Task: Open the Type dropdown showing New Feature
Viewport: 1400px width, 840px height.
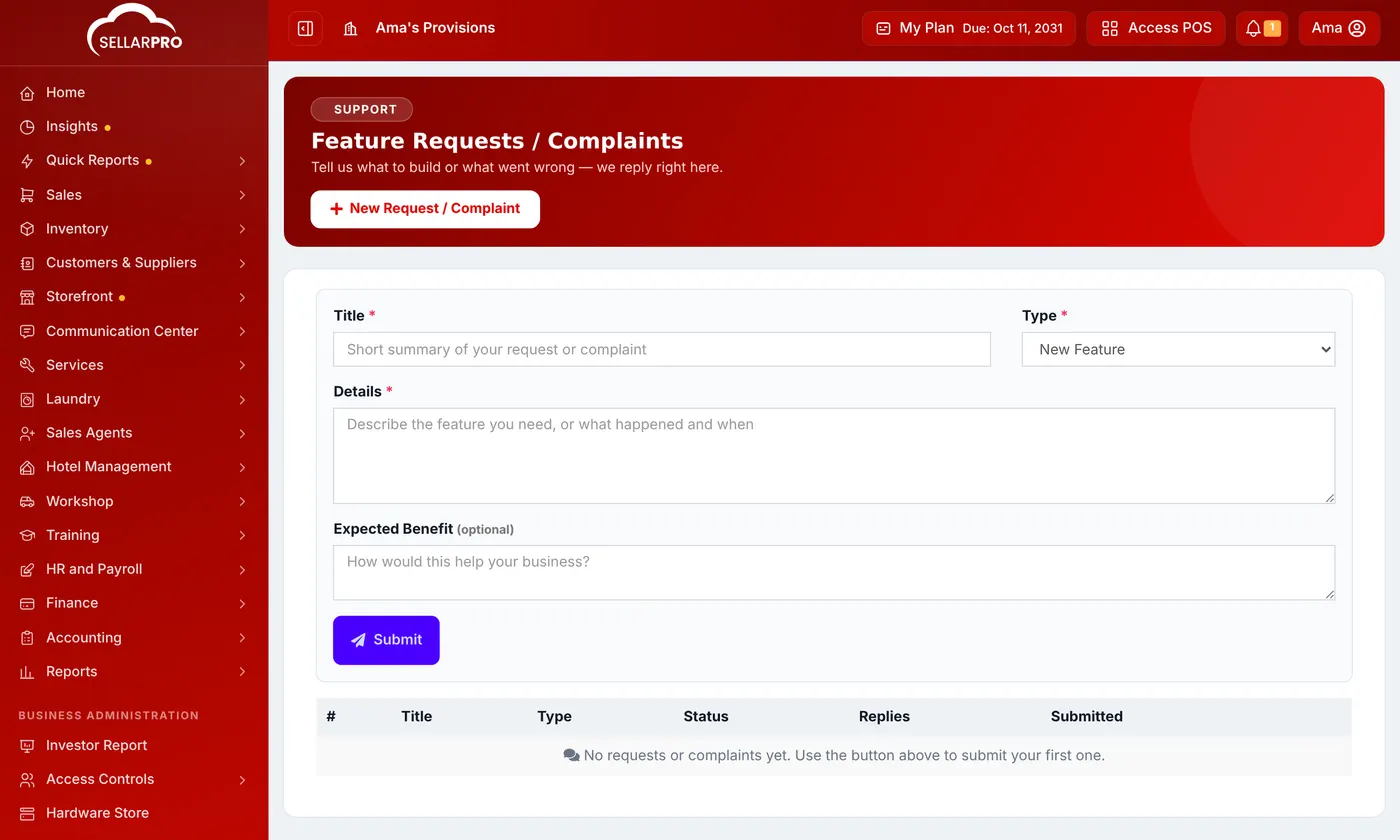Action: pos(1178,349)
